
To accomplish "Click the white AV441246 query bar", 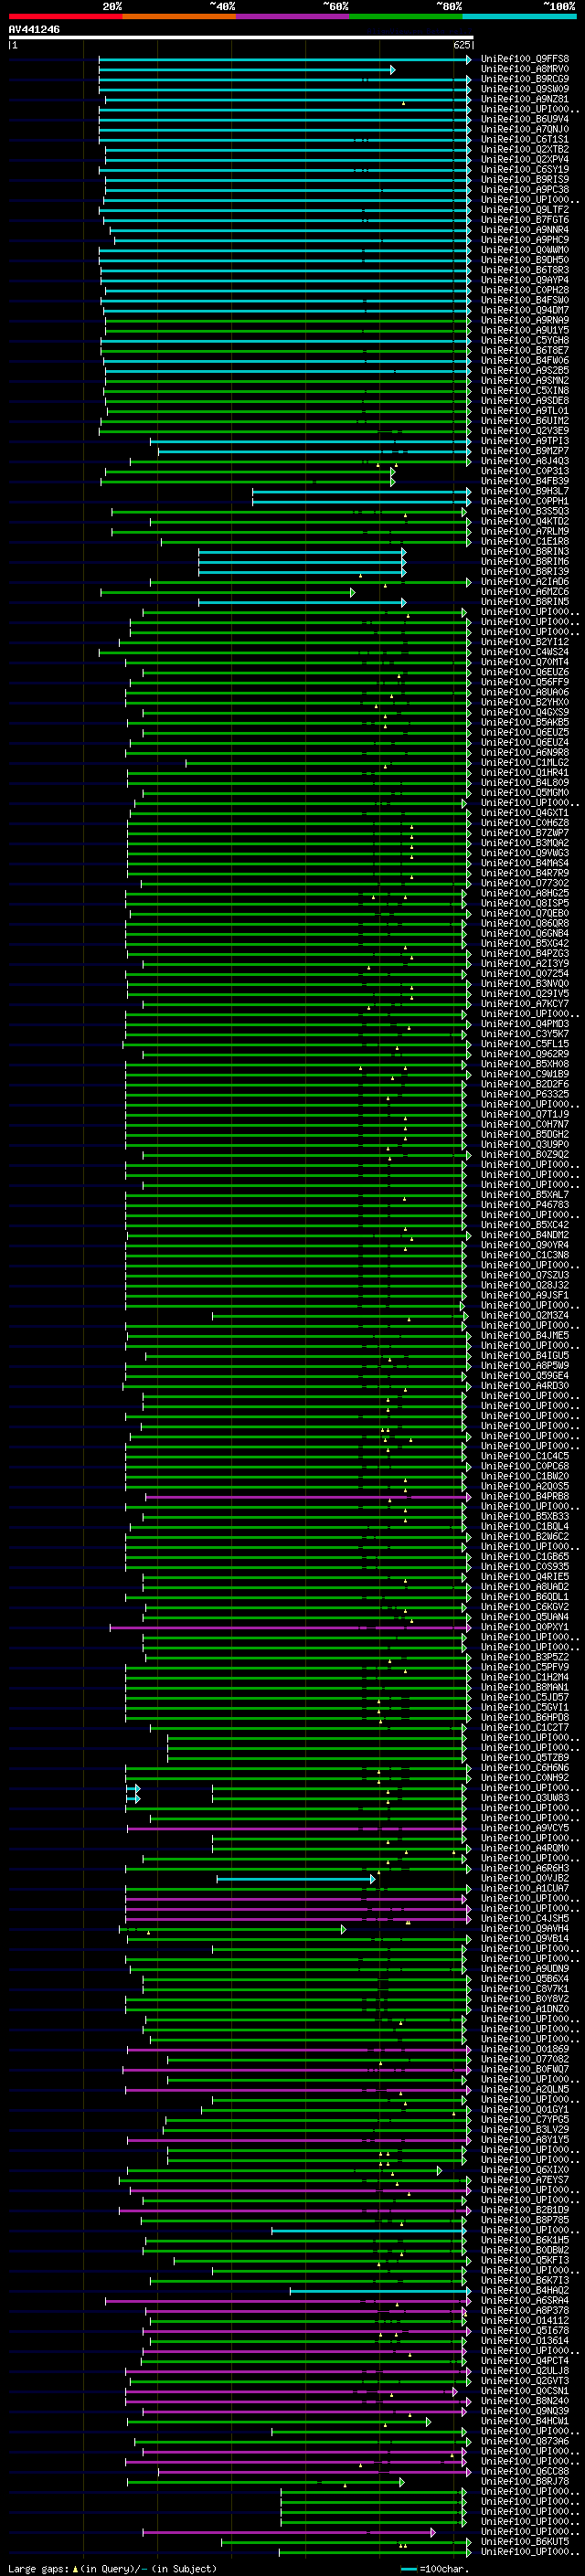I will click(241, 37).
